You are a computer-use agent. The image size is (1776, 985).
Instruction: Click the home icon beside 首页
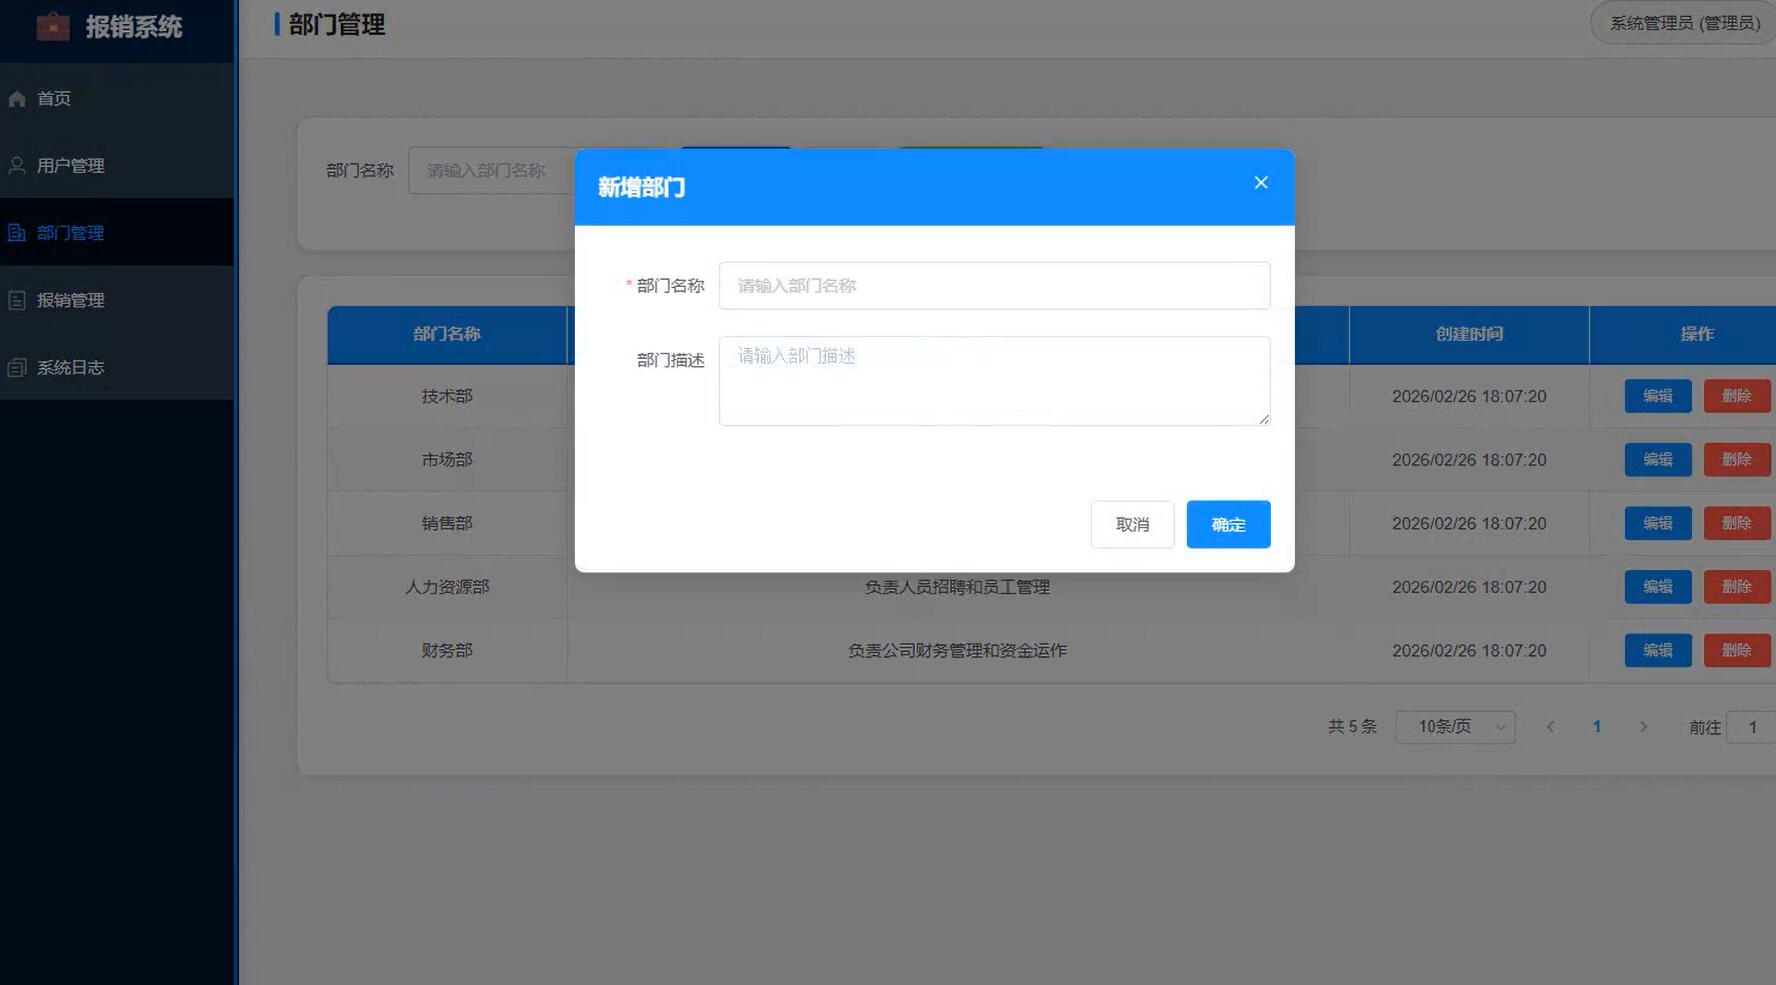17,98
